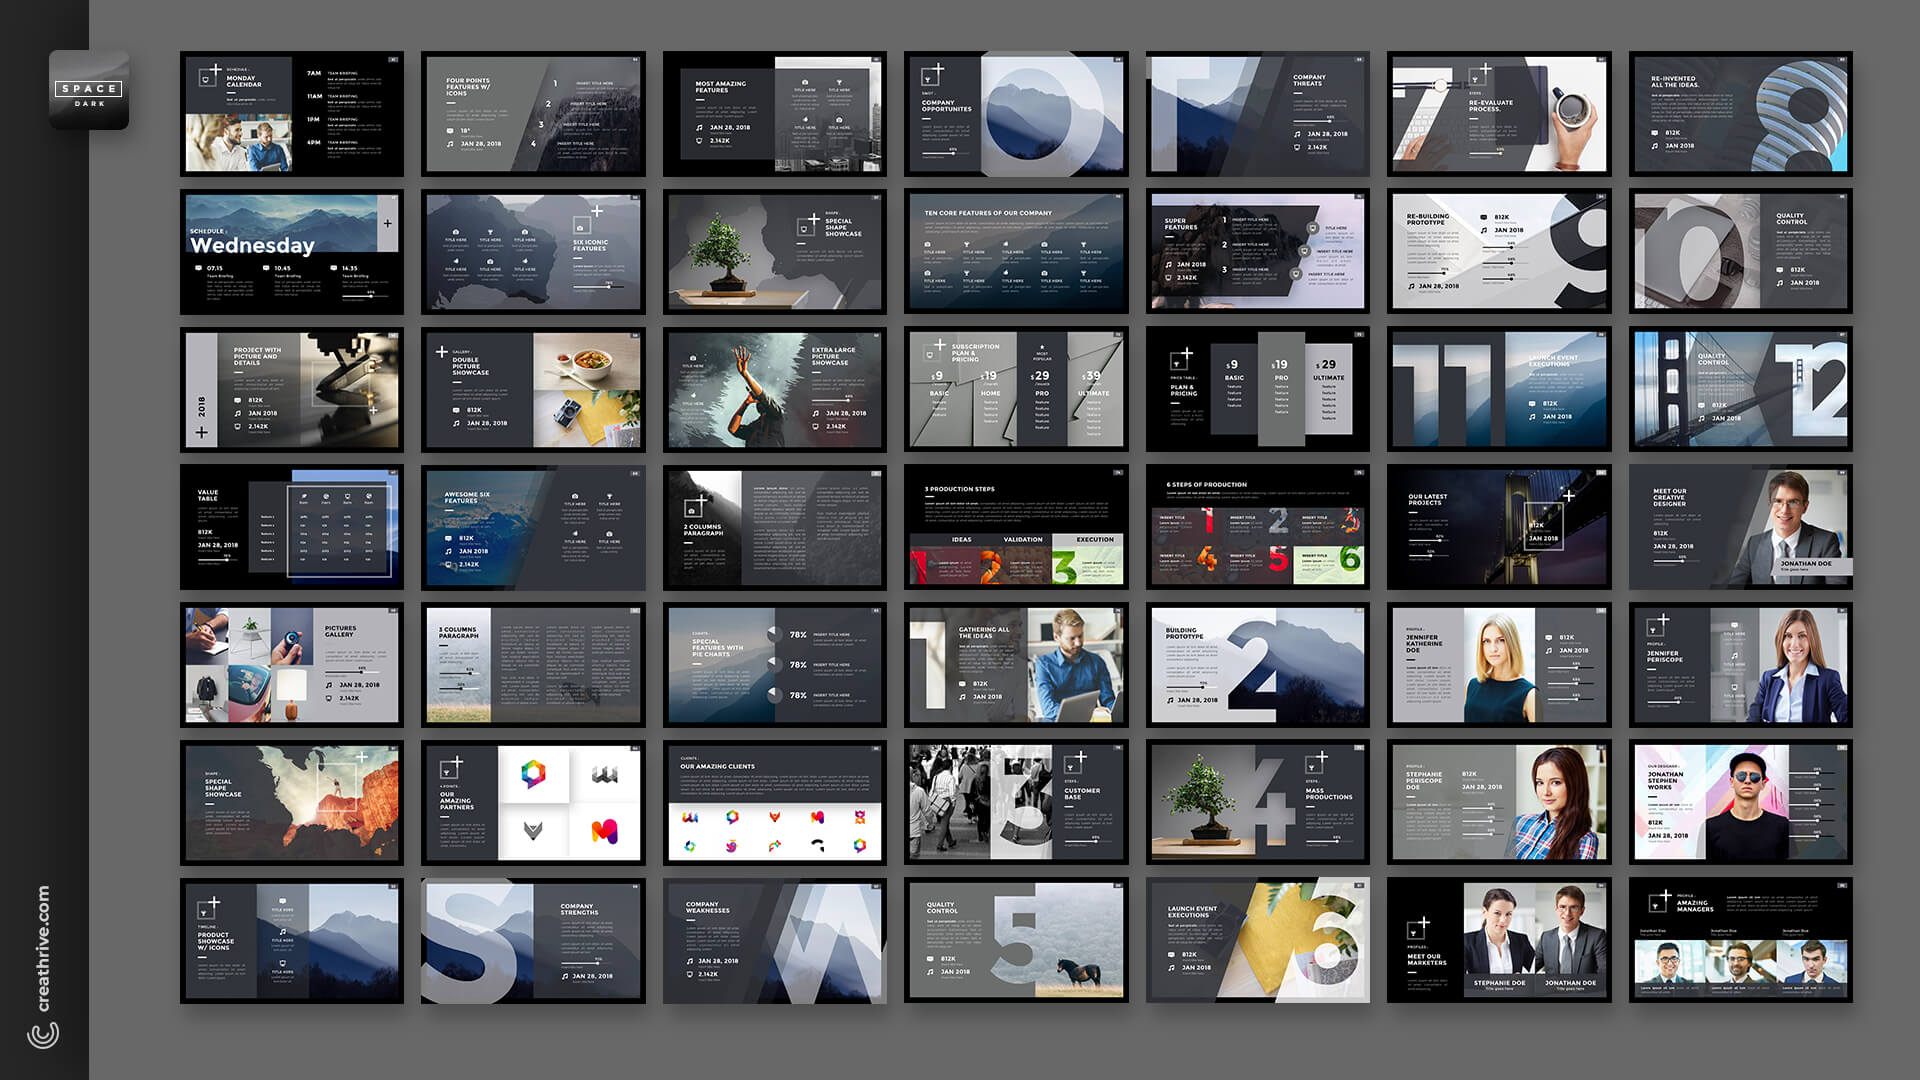This screenshot has width=1920, height=1080.
Task: Open Our Amazing Partners logos slide
Action: [533, 802]
